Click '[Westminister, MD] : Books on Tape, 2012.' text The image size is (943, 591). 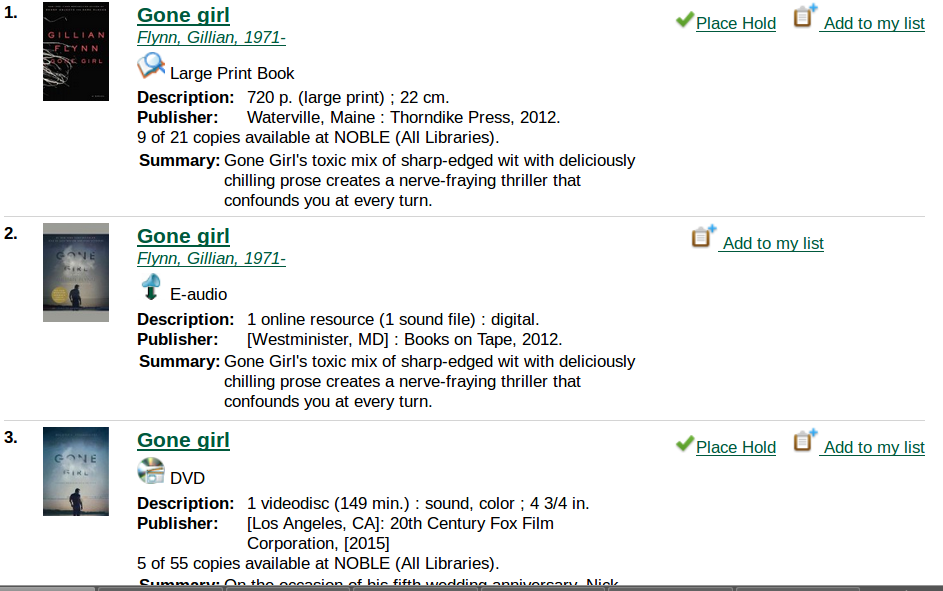405,340
